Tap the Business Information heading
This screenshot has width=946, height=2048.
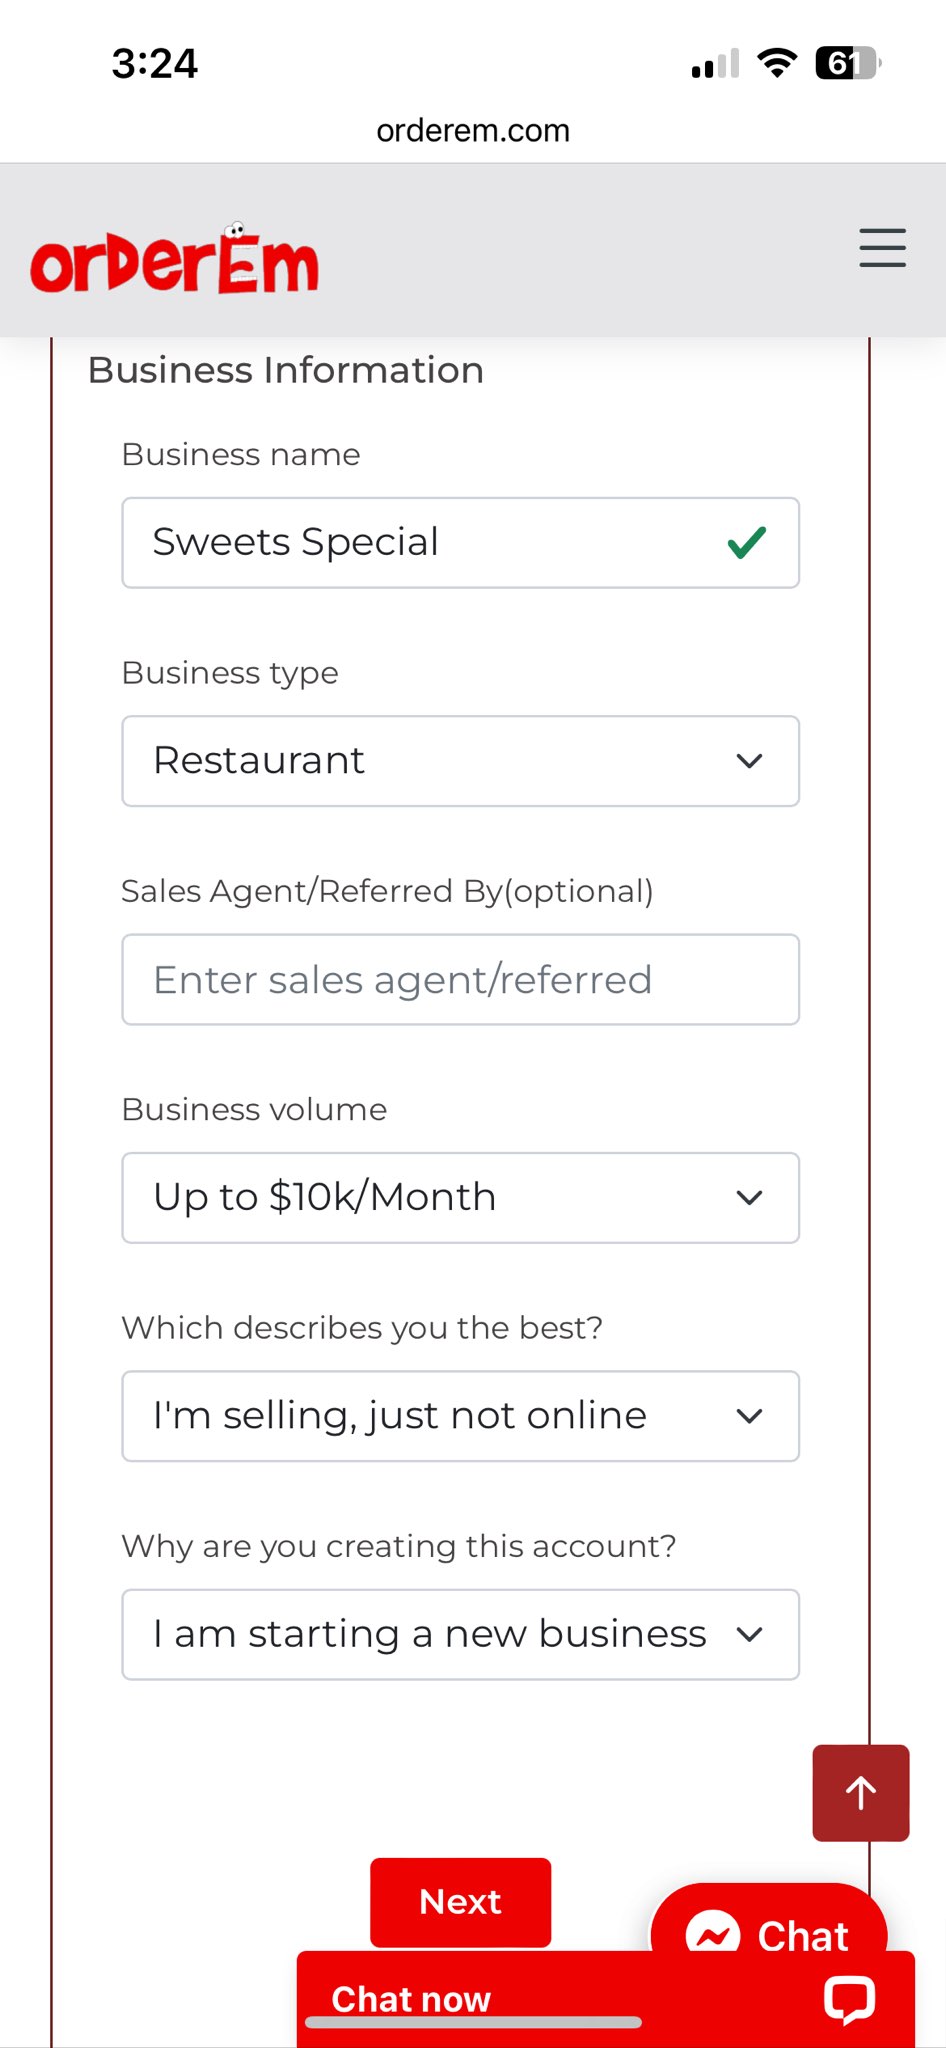click(x=286, y=371)
